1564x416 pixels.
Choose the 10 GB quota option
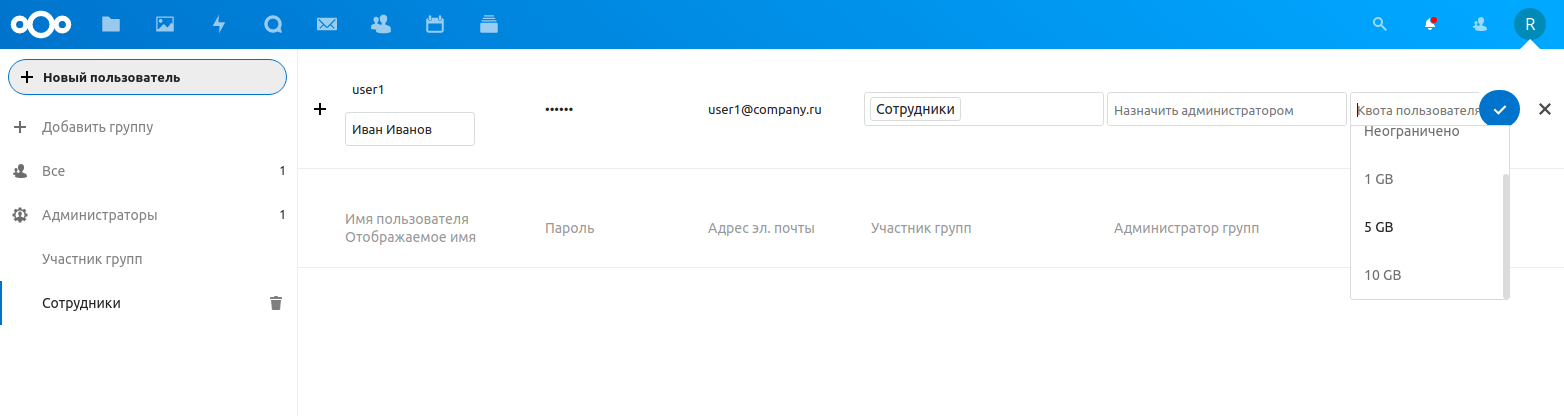tap(1426, 275)
